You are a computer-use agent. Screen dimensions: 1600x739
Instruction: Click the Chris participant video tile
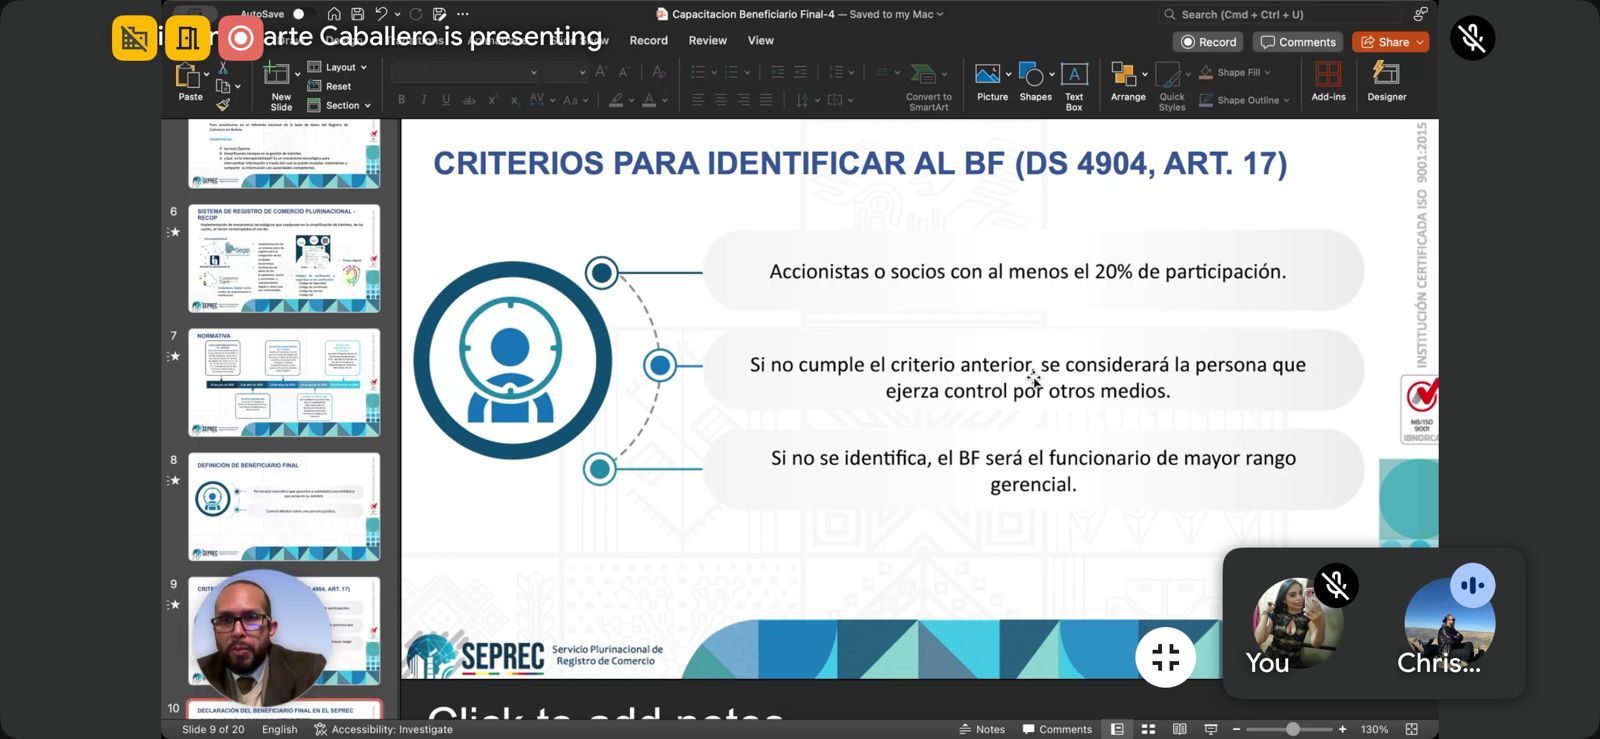click(x=1450, y=624)
